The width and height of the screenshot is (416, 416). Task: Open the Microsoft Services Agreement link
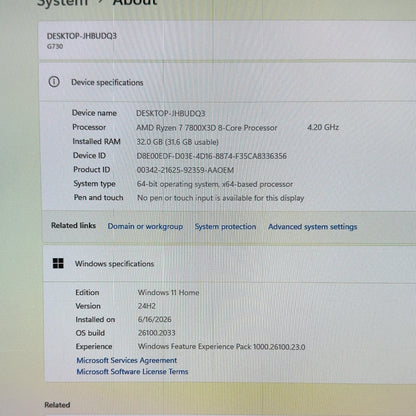point(127,360)
